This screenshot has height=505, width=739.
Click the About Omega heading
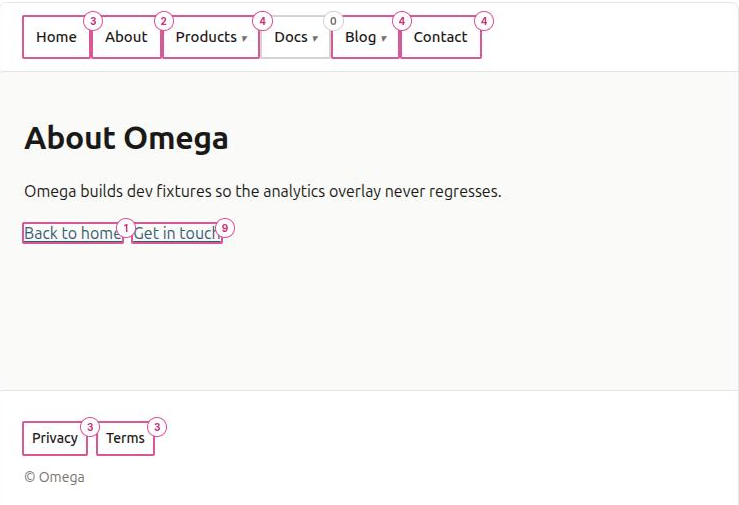pyautogui.click(x=126, y=138)
